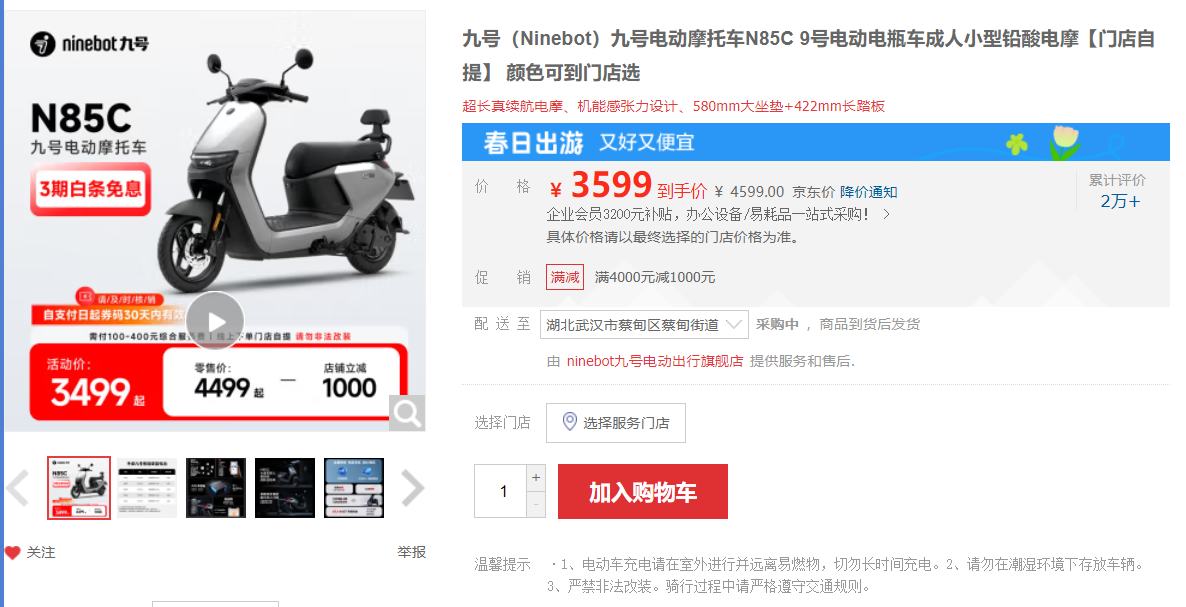Click the location pin in store selector
Screen dimensions: 1186x607
point(570,422)
